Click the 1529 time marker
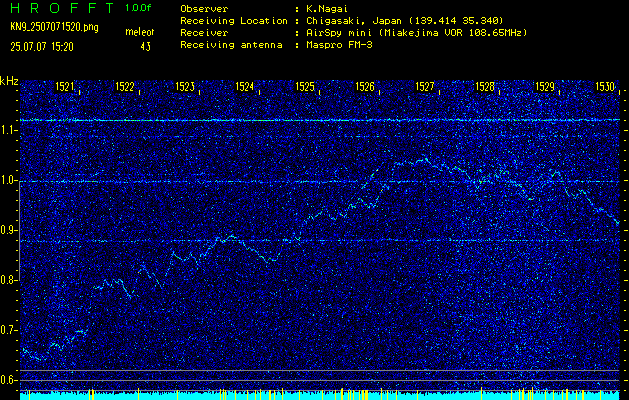The width and height of the screenshot is (629, 400). tap(545, 87)
